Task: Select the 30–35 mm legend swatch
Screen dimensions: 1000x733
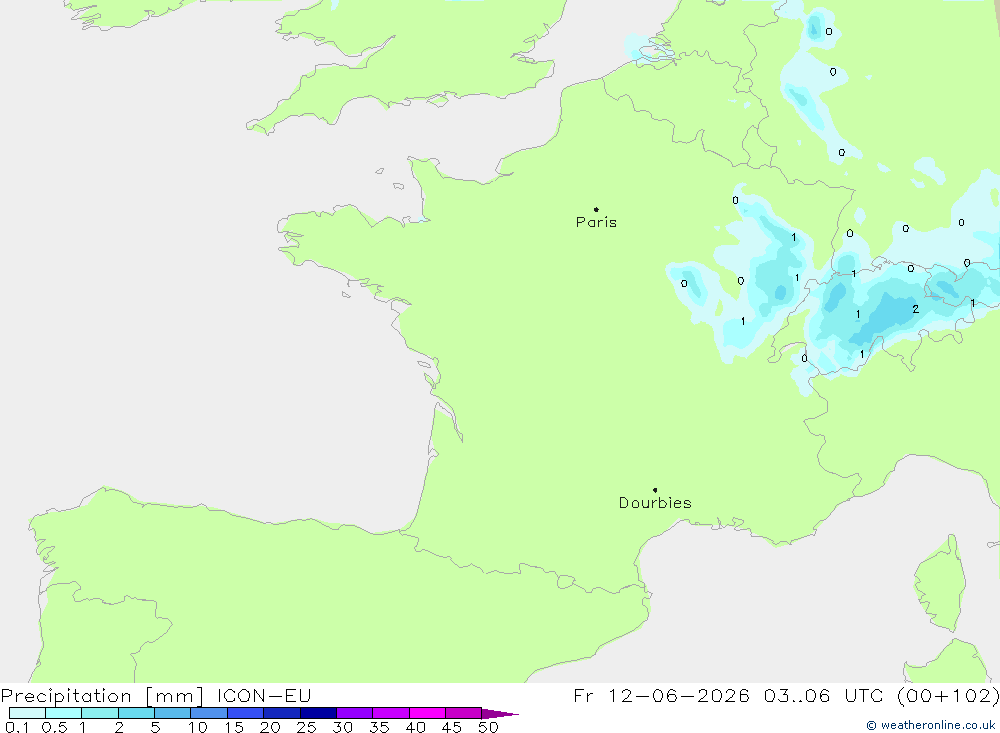Action: click(x=355, y=713)
